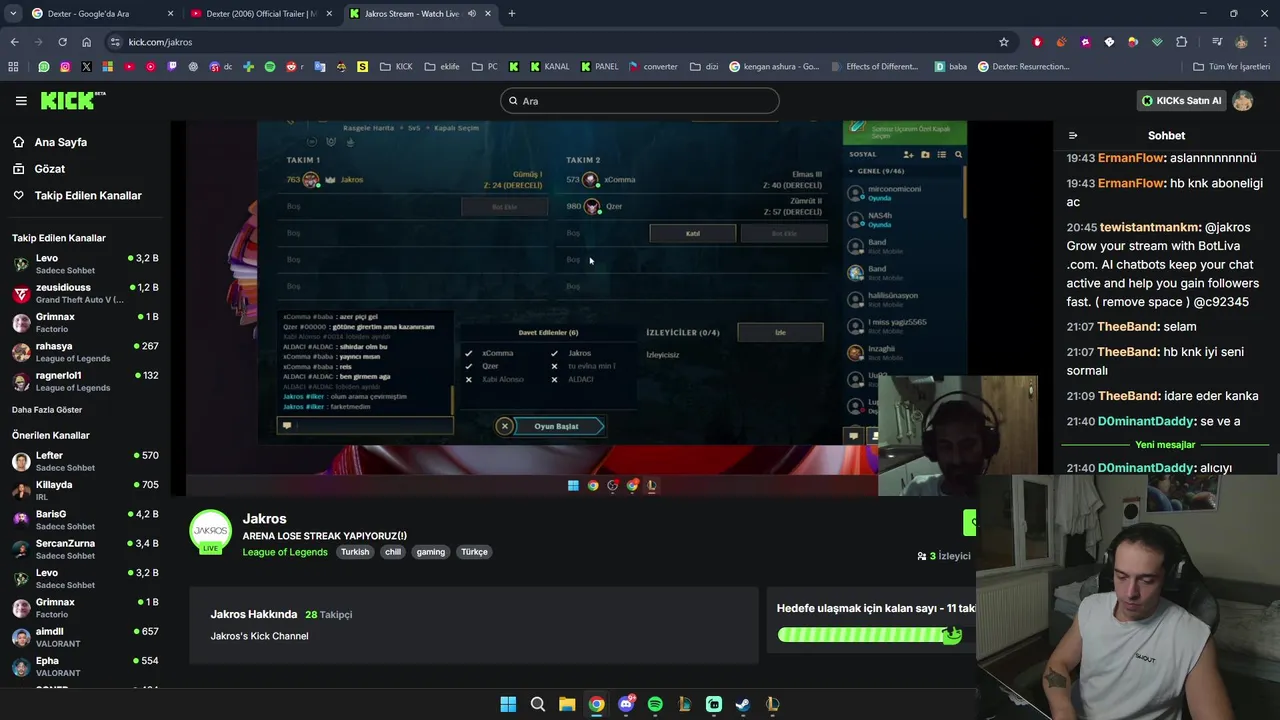Reload the kick.com page
This screenshot has width=1280, height=720.
click(62, 42)
